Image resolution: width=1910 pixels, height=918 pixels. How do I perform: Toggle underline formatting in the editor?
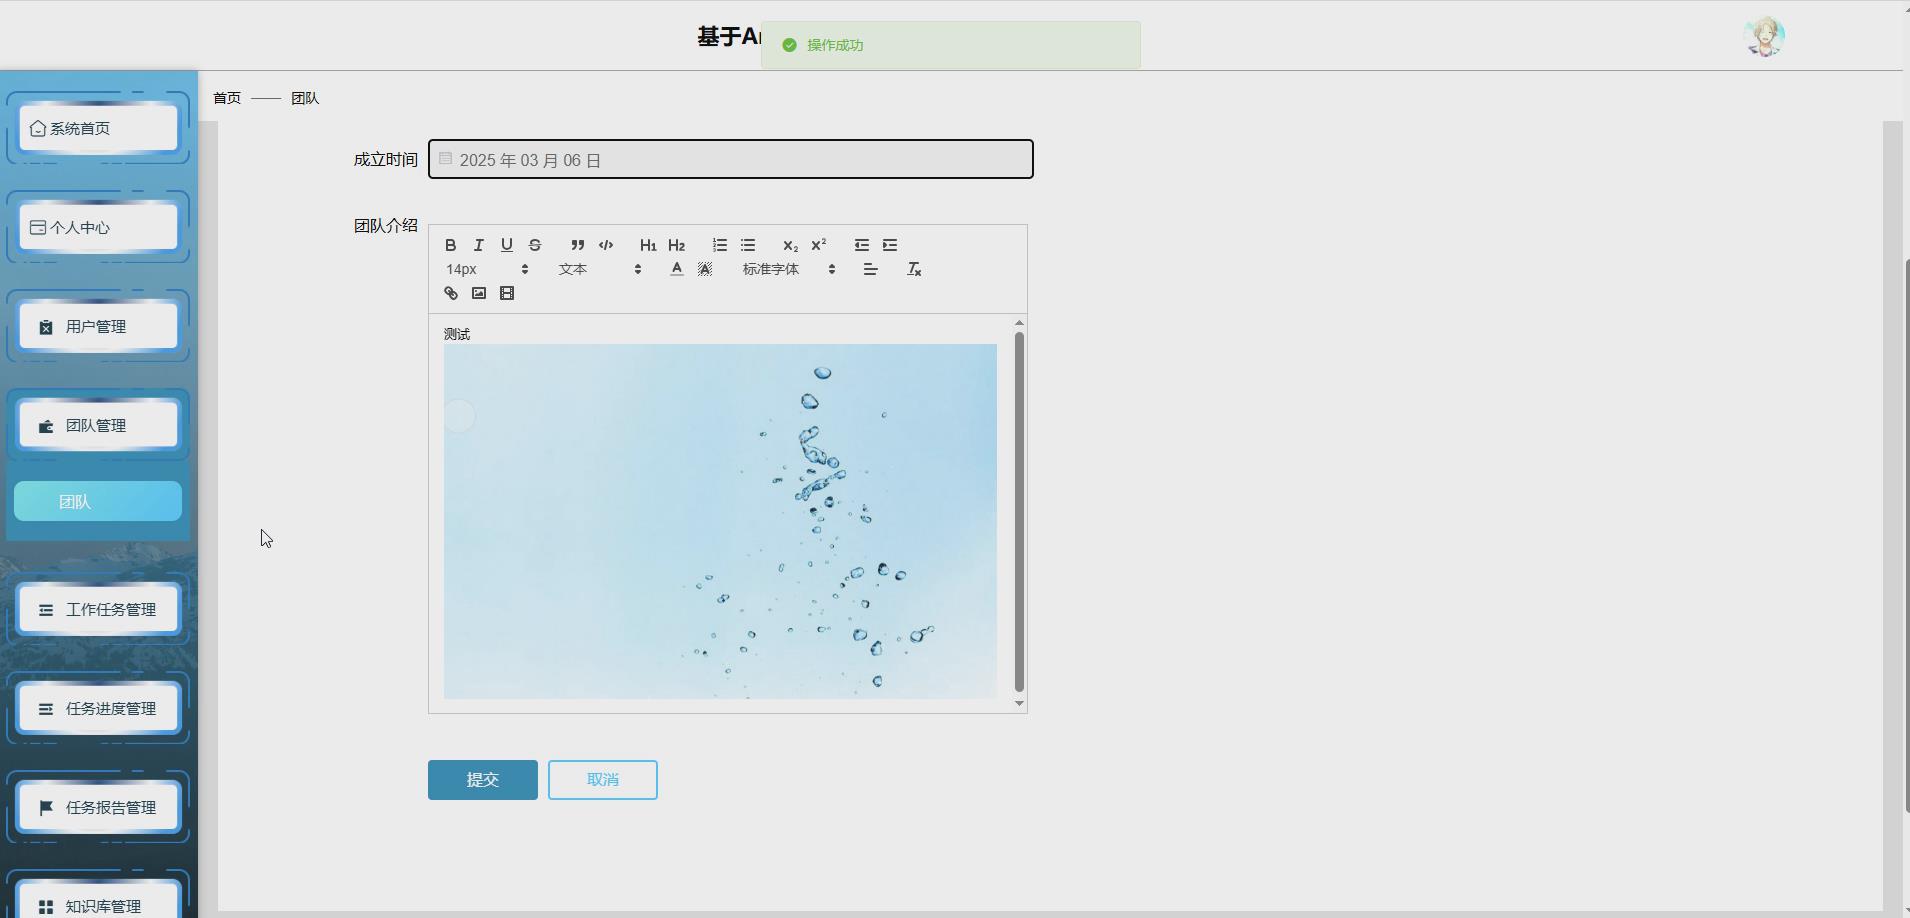pyautogui.click(x=507, y=245)
